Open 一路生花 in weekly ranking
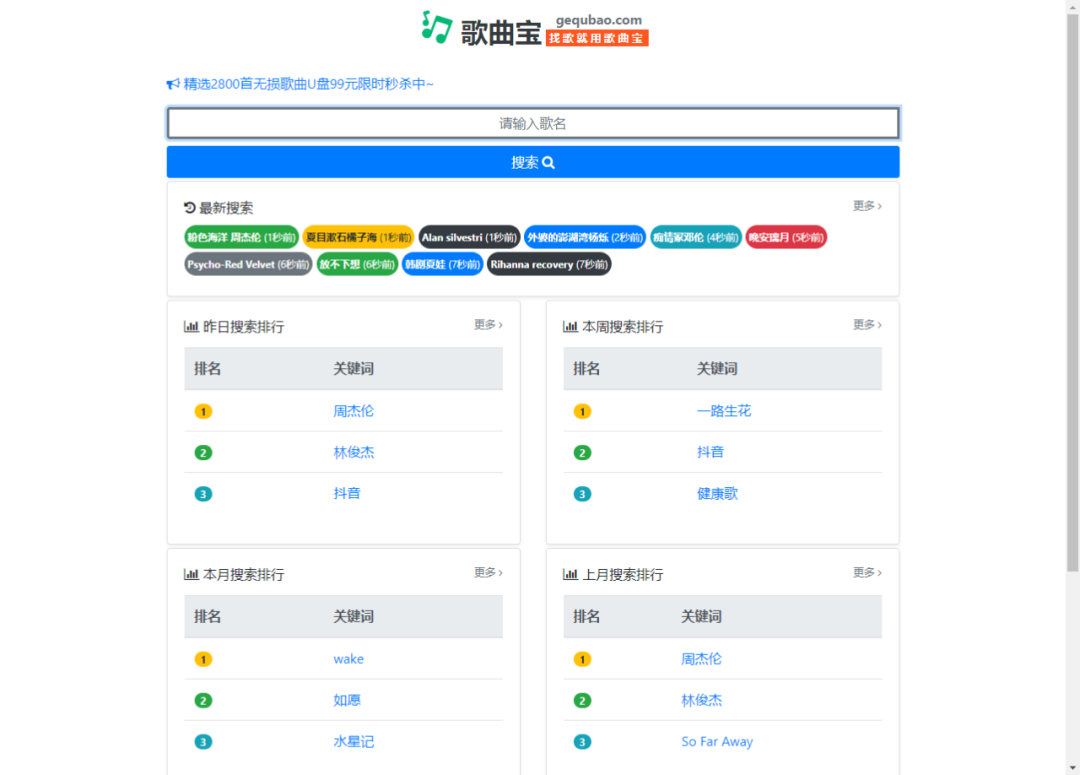1080x775 pixels. [723, 411]
